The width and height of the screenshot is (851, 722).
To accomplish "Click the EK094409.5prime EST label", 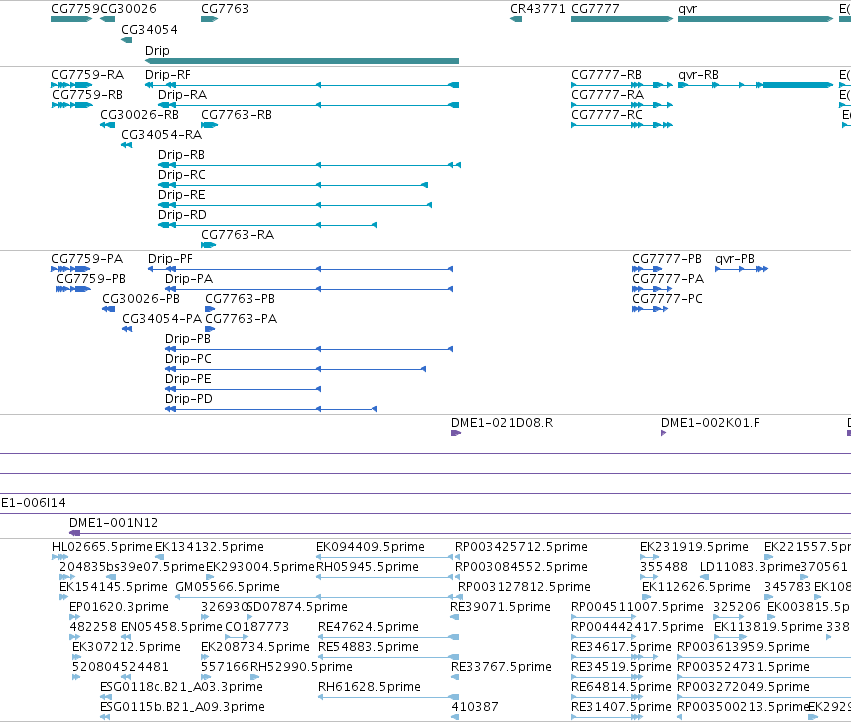I will click(370, 547).
